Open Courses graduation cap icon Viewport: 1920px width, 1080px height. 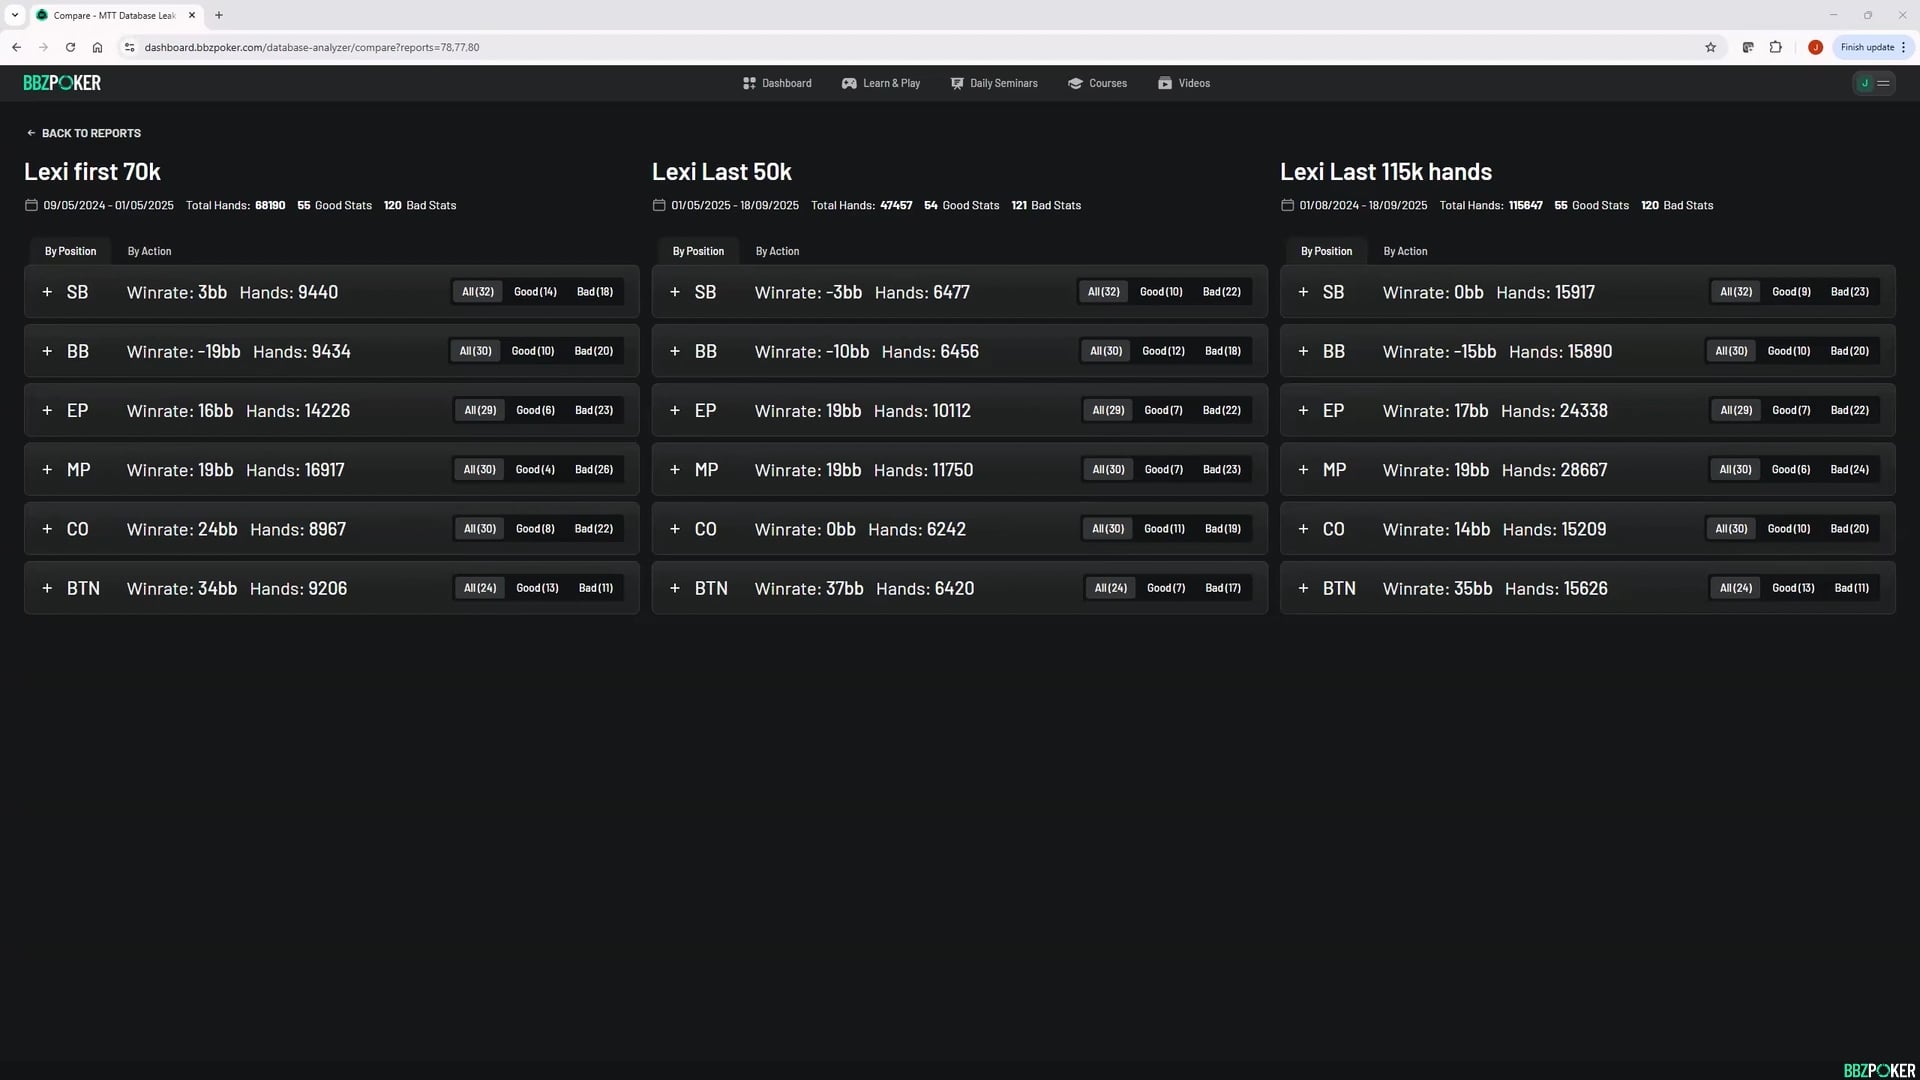[x=1075, y=83]
